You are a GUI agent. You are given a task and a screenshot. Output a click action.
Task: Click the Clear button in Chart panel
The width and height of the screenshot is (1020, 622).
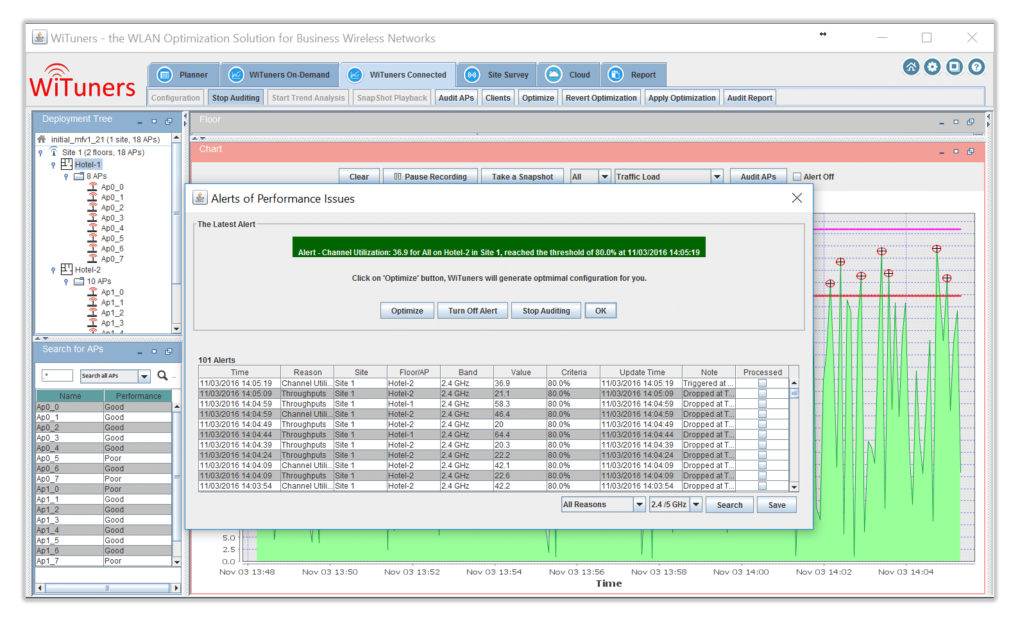(359, 176)
